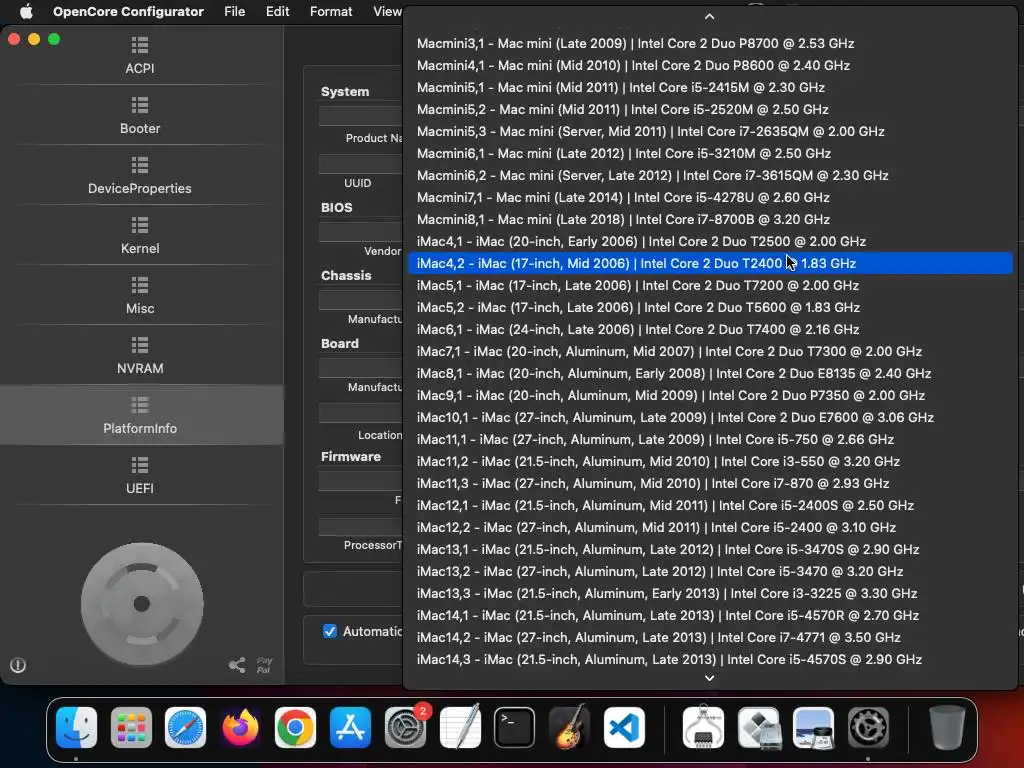Screen dimensions: 1024x768
Task: Open App Store from the Dock
Action: tap(350, 727)
